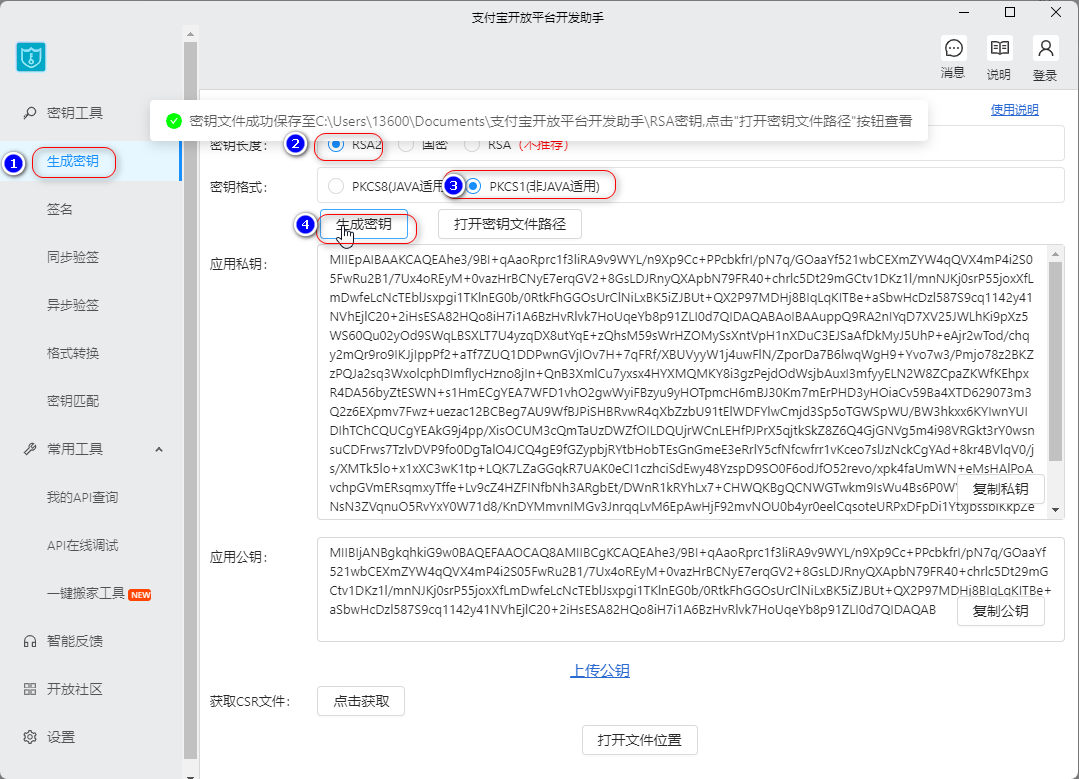Click the wrench icon beside 常用工具
Viewport: 1079px width, 779px height.
pyautogui.click(x=30, y=449)
